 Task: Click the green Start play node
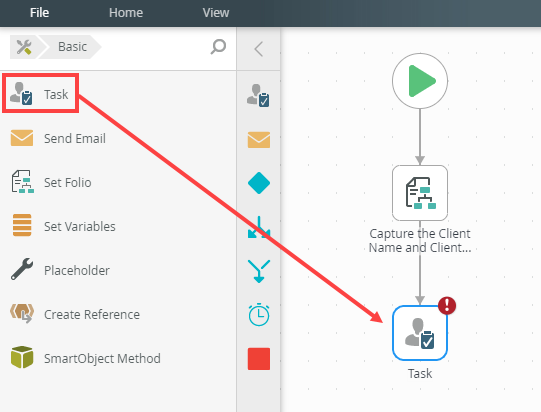click(420, 81)
